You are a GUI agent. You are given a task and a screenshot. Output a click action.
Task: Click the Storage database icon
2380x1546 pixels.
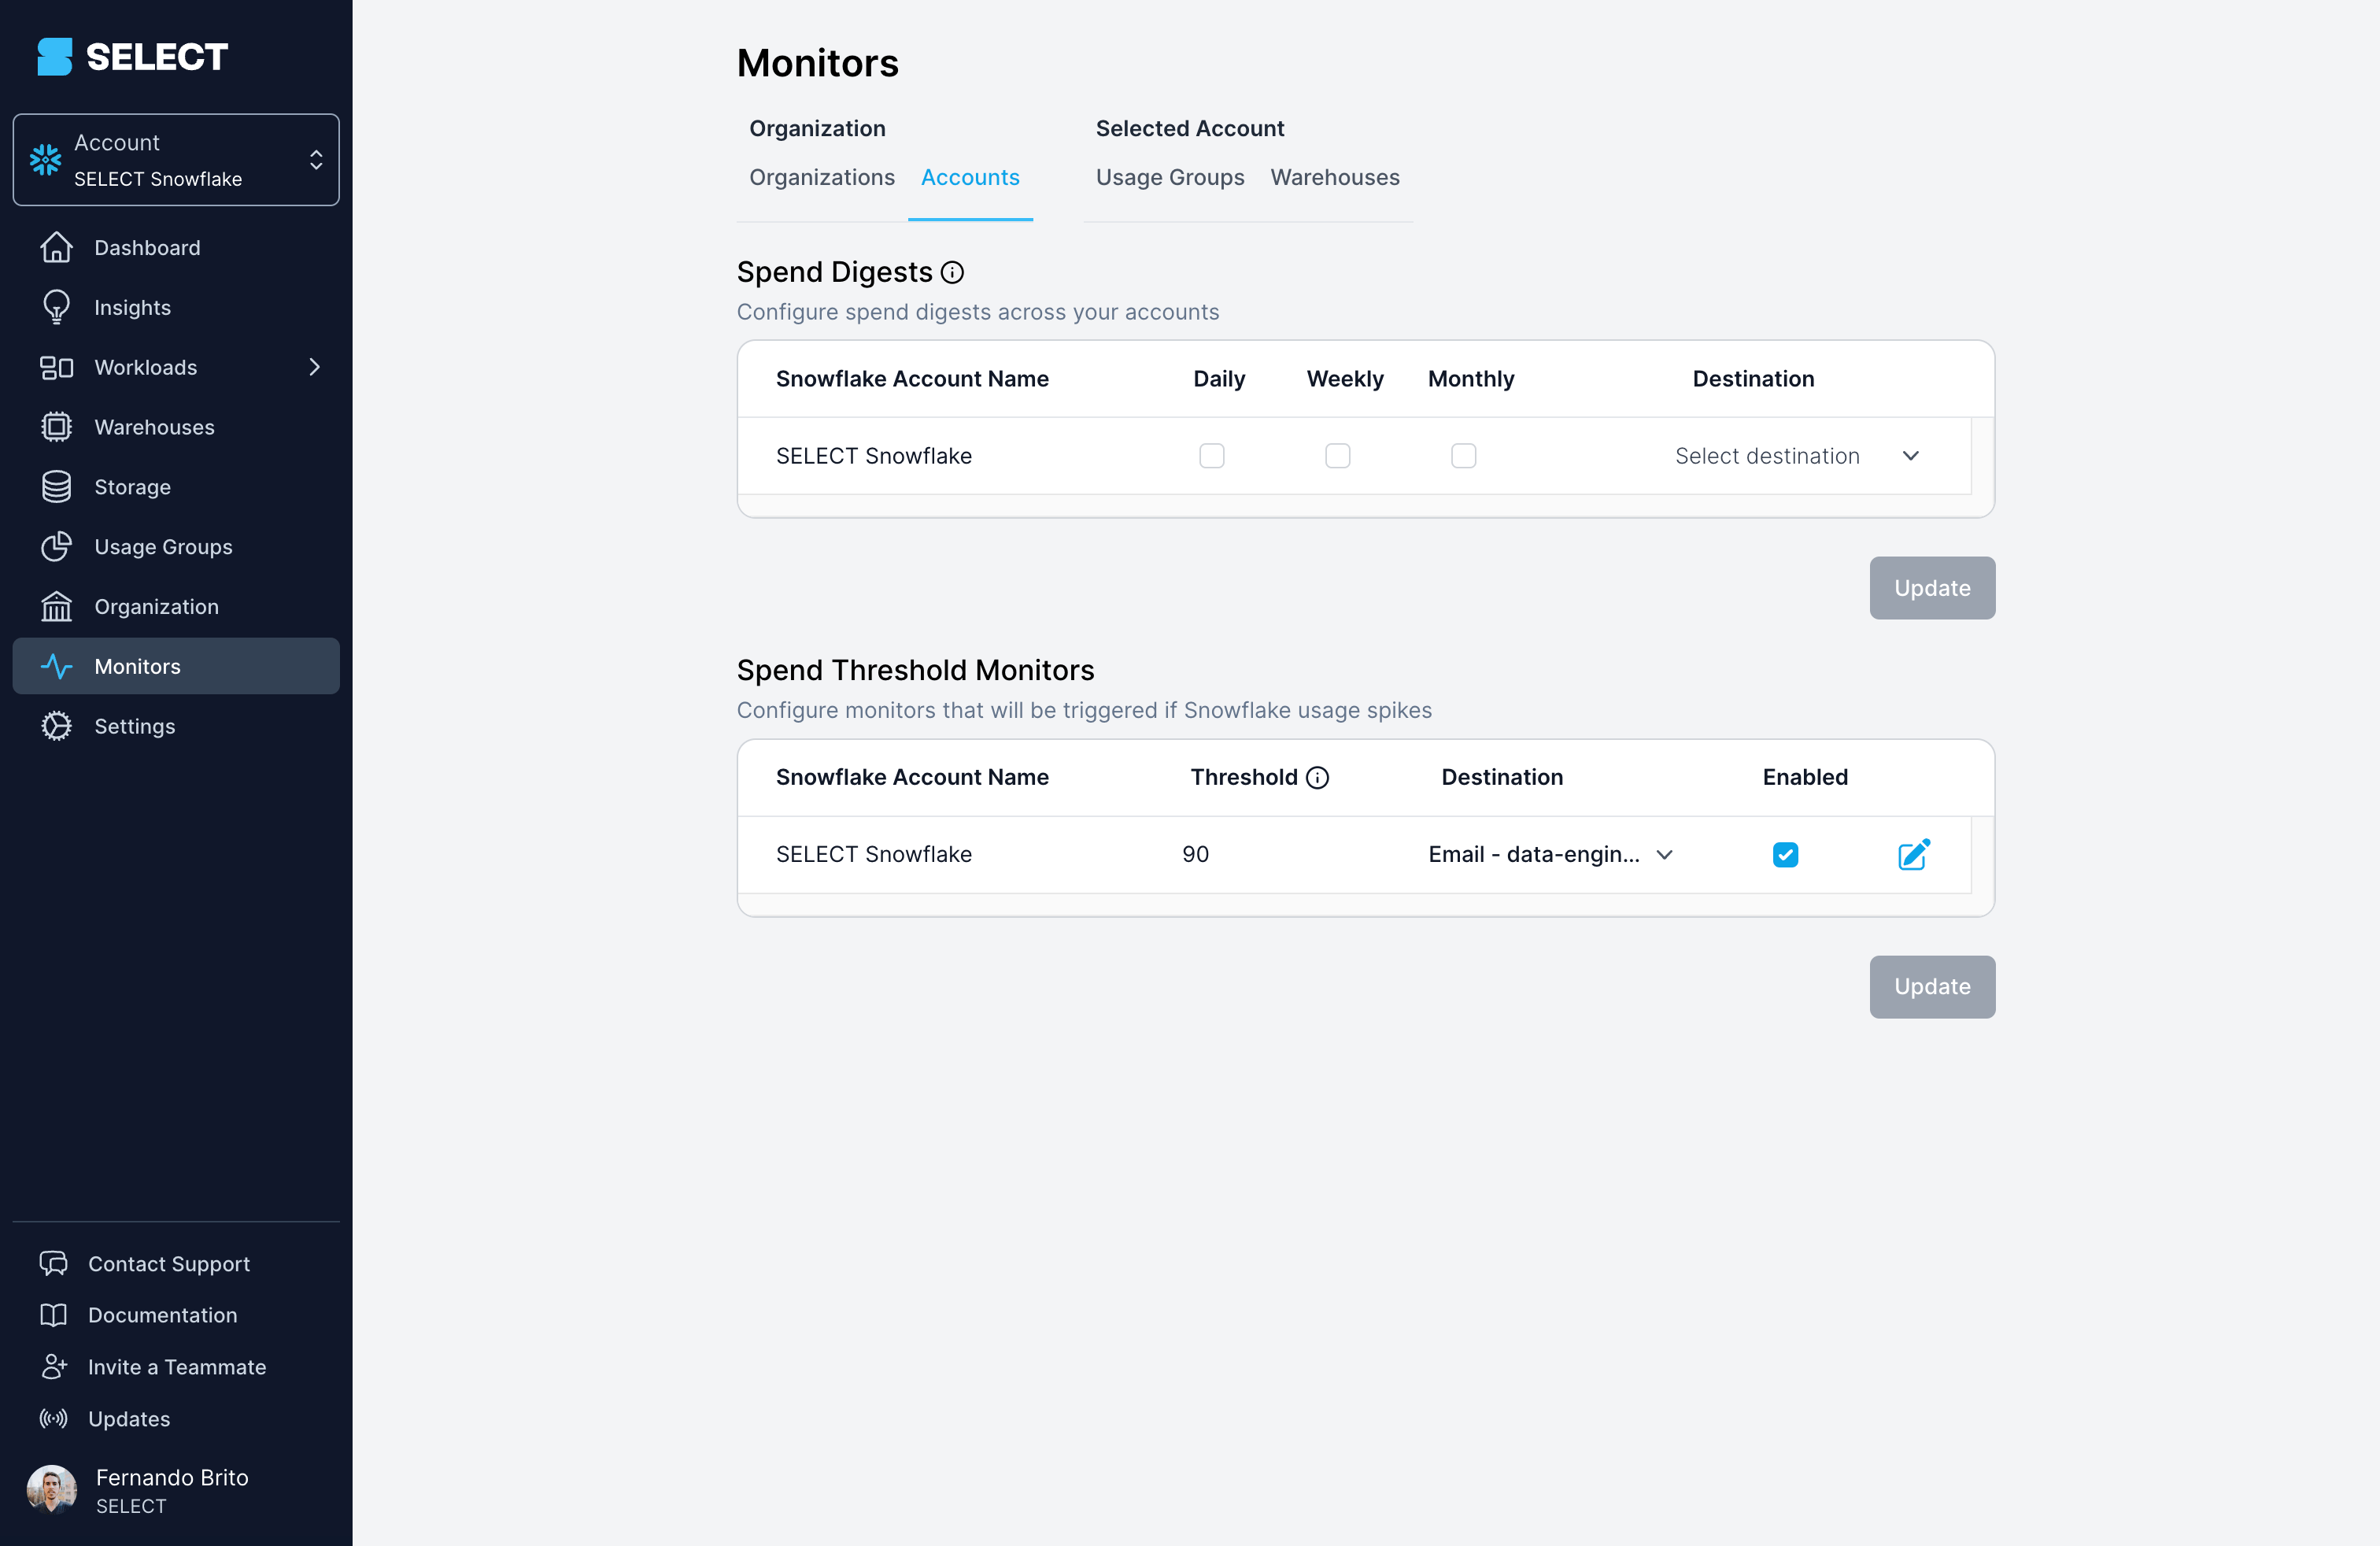56,487
